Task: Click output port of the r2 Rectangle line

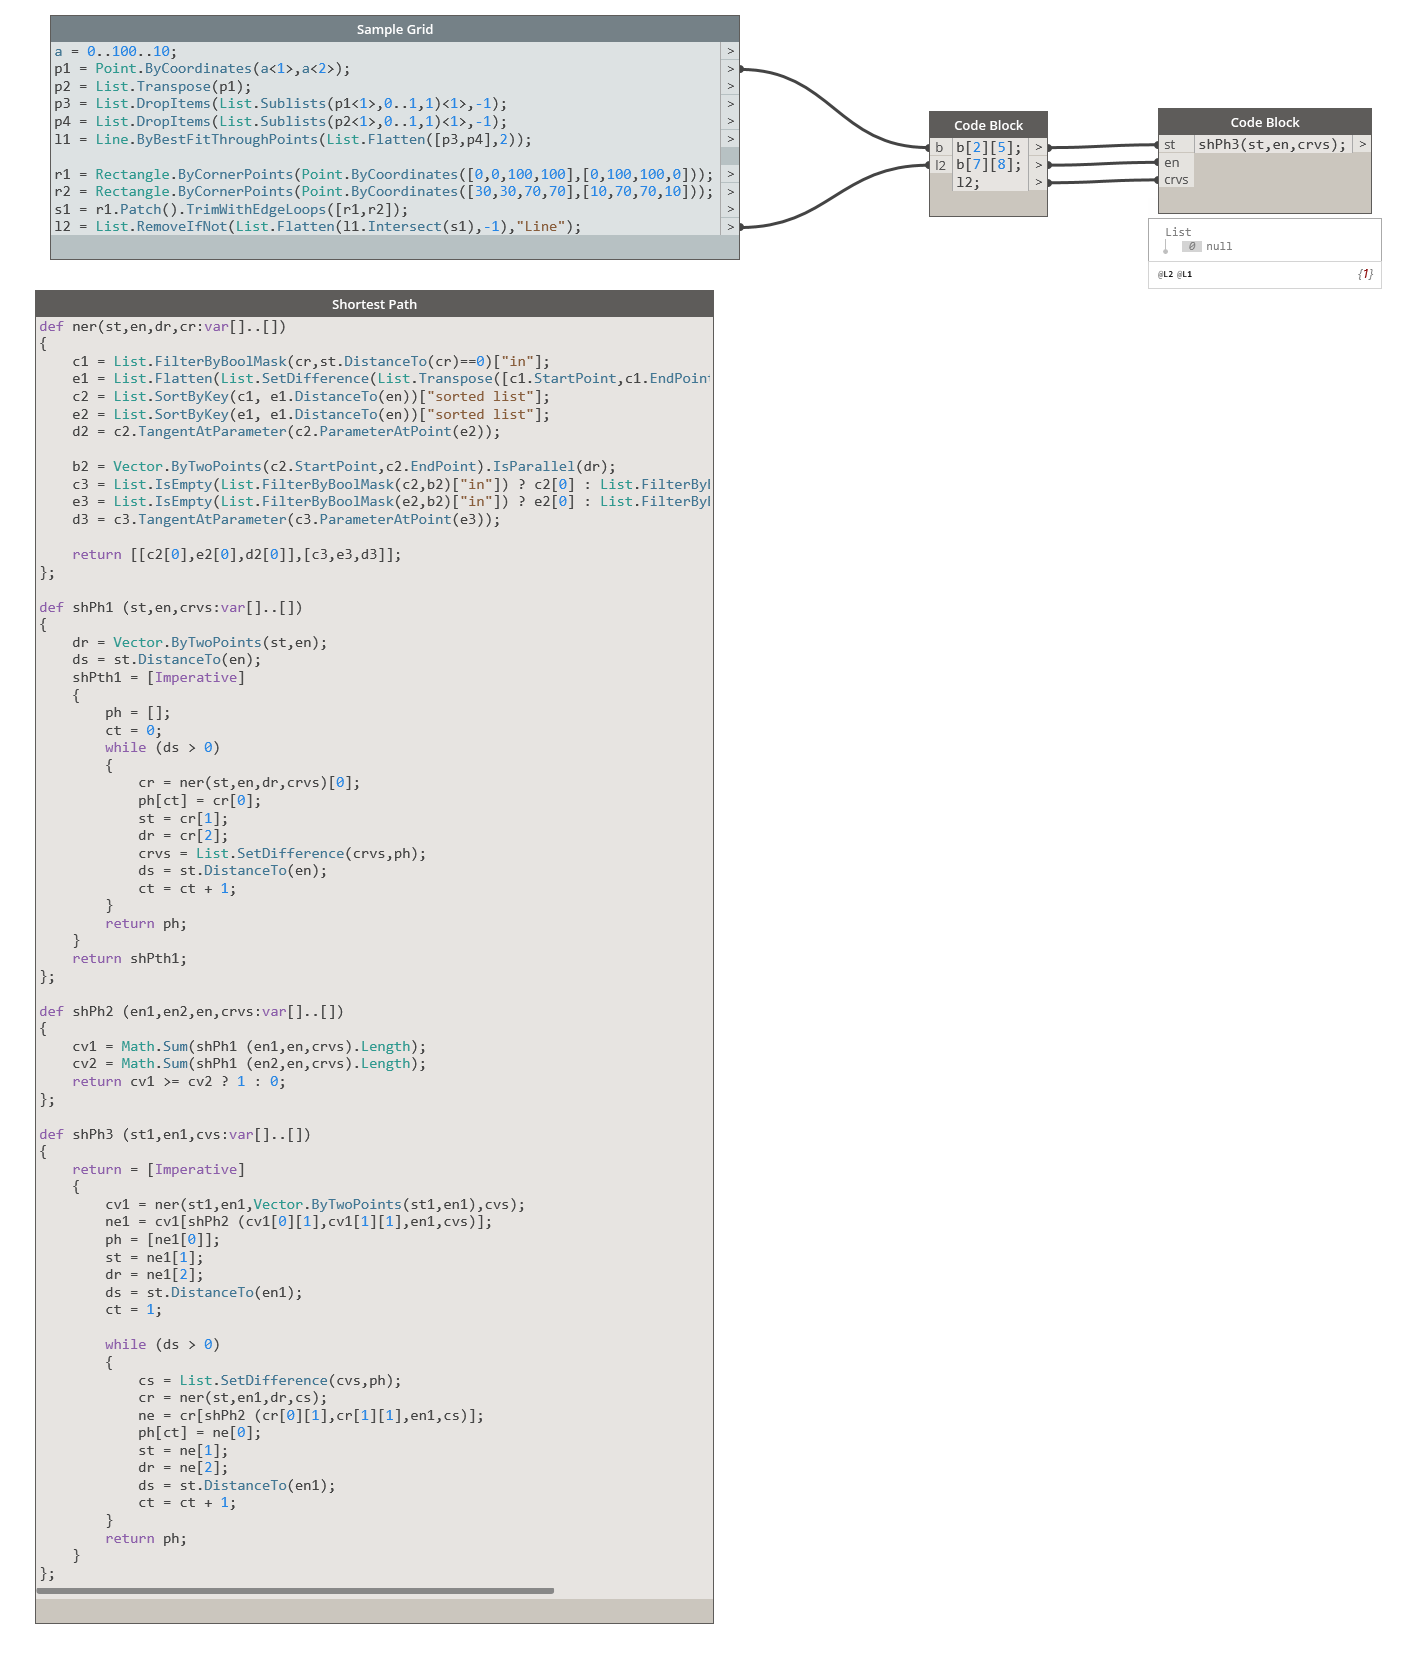Action: [x=730, y=192]
